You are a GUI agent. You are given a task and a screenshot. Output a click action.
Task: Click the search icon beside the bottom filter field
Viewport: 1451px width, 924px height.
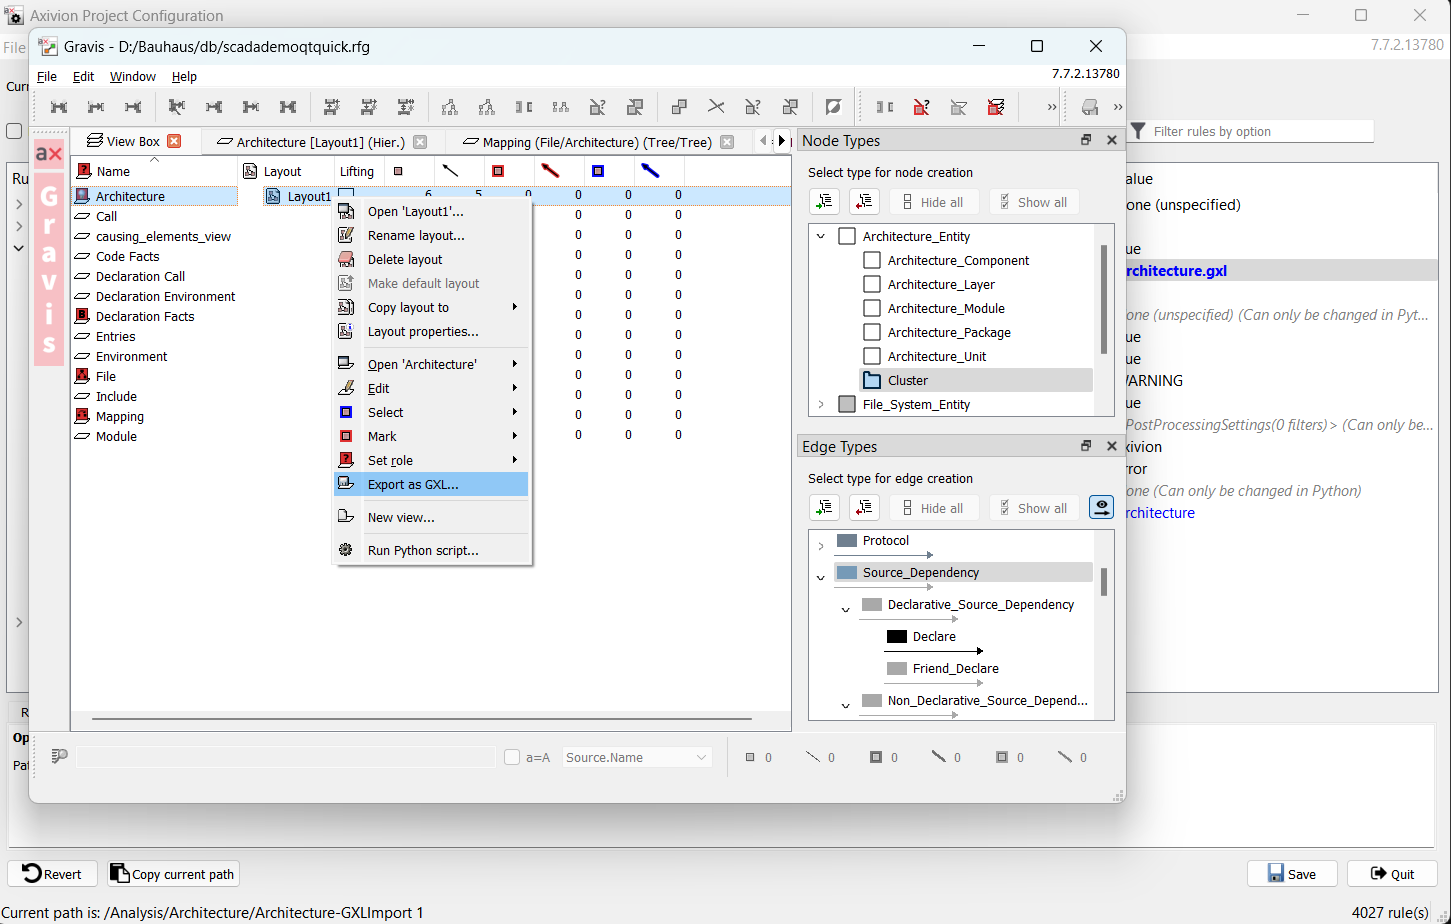(60, 757)
